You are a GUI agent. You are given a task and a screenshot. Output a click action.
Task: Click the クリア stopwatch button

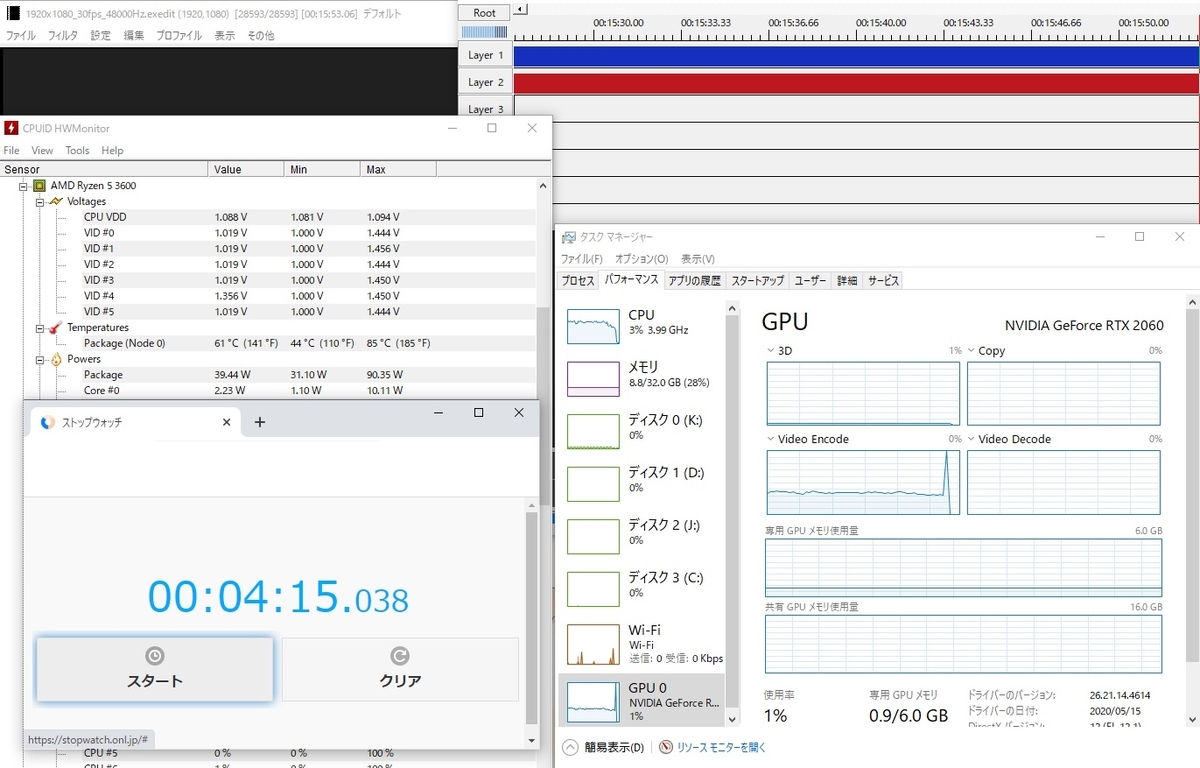pos(400,669)
